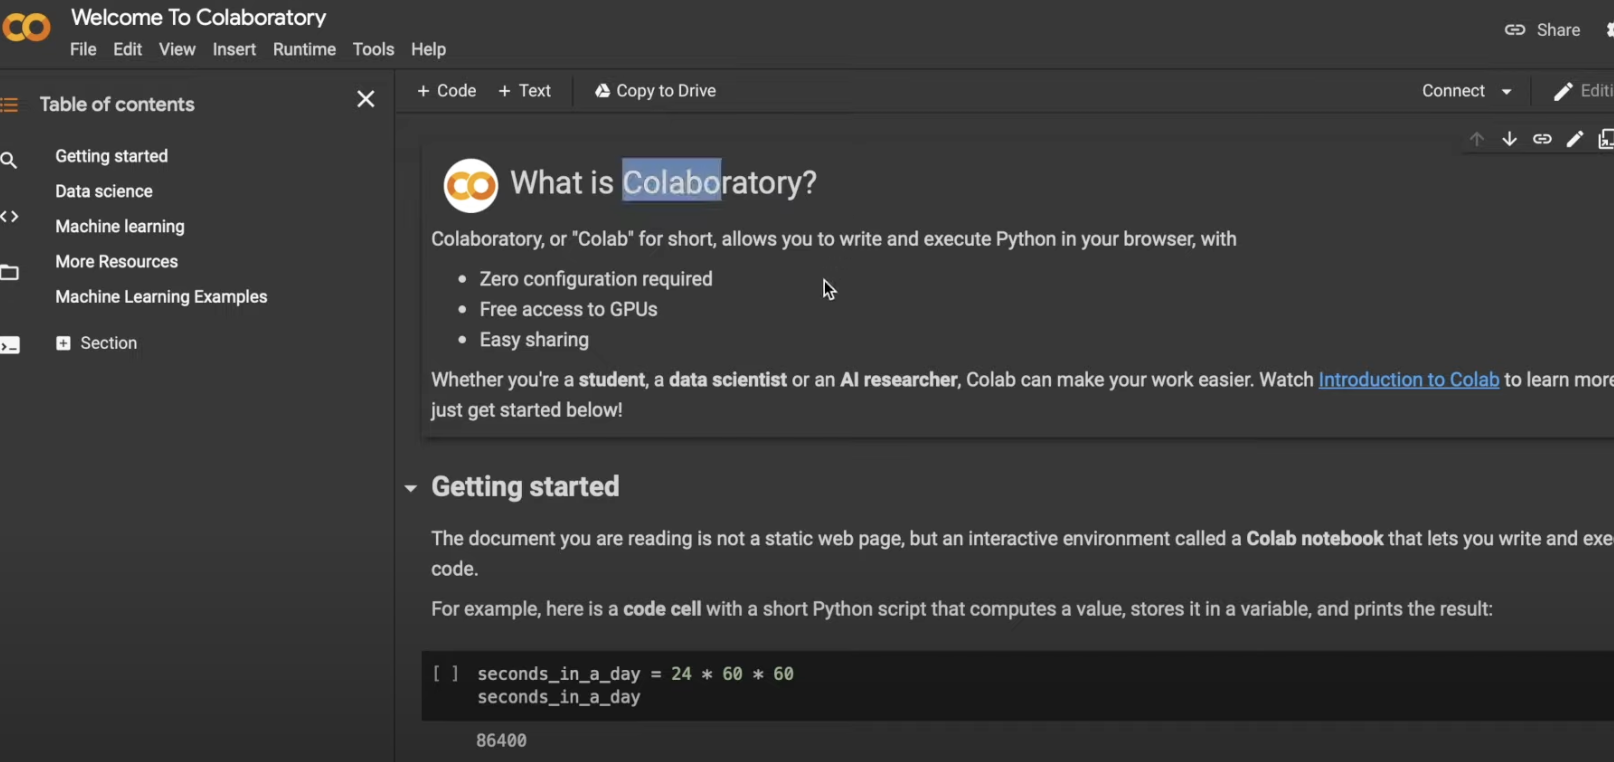
Task: Move cell up arrow icon
Action: [1476, 139]
